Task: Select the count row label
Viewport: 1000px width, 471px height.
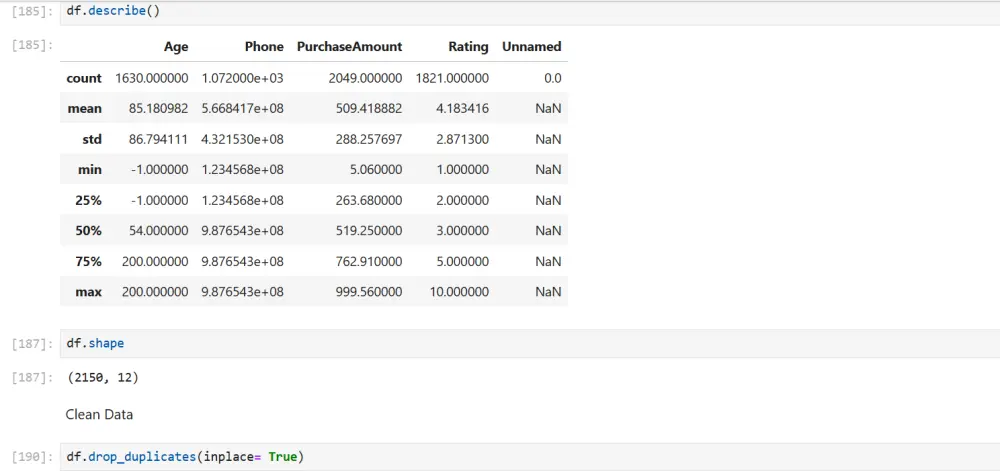Action: 84,78
